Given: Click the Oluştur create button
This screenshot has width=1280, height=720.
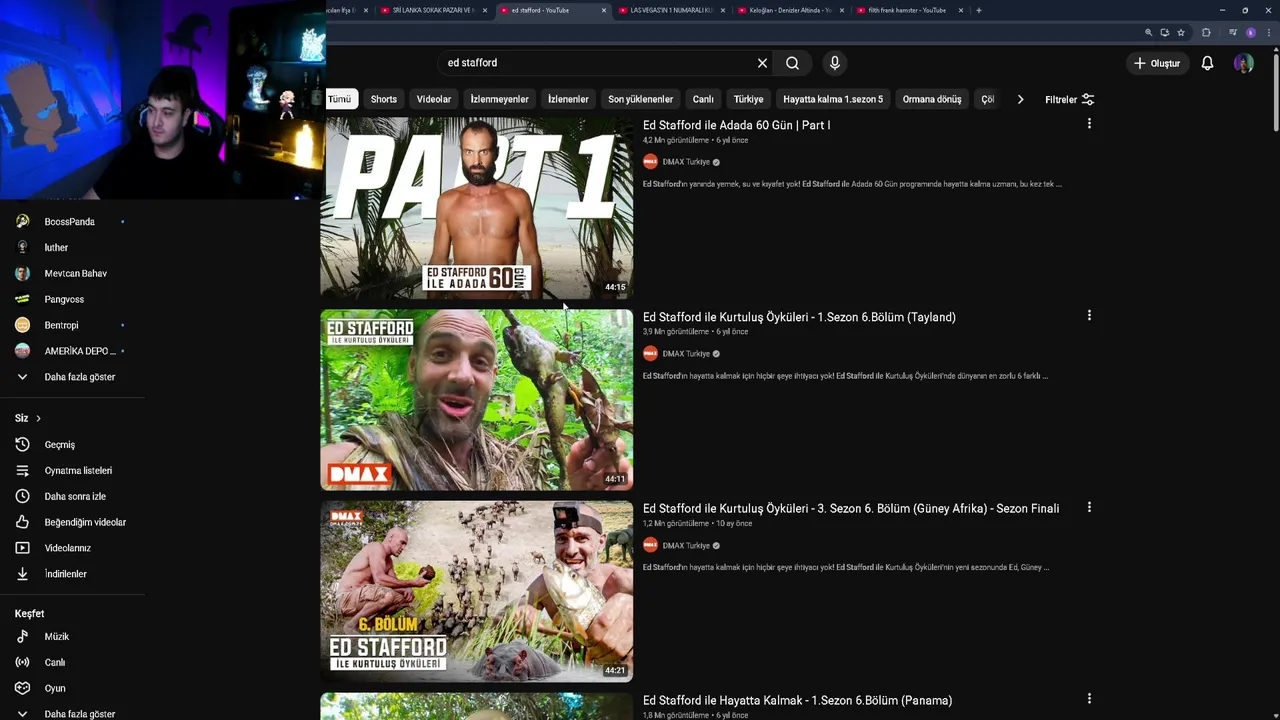Looking at the screenshot, I should 1156,63.
